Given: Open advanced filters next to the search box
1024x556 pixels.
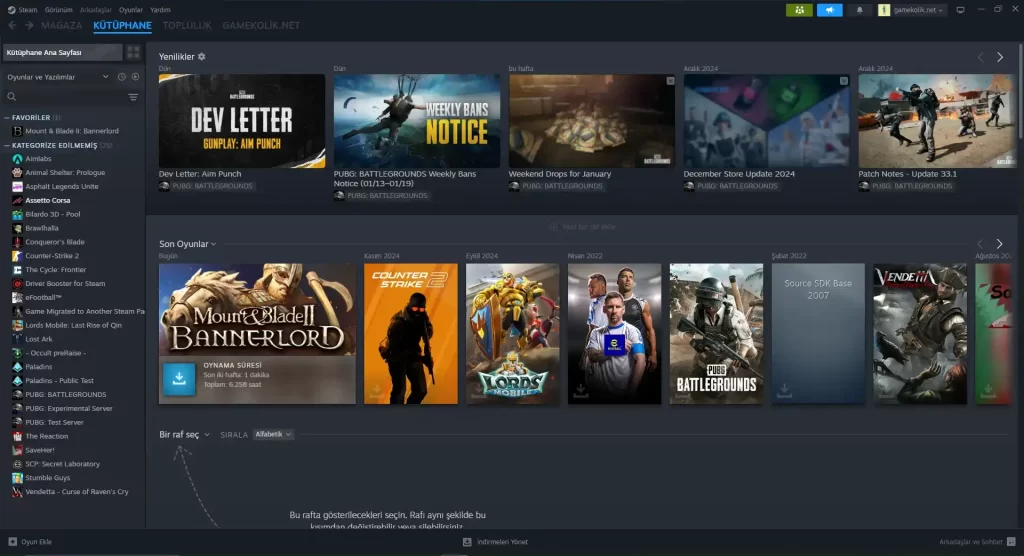Looking at the screenshot, I should (133, 97).
